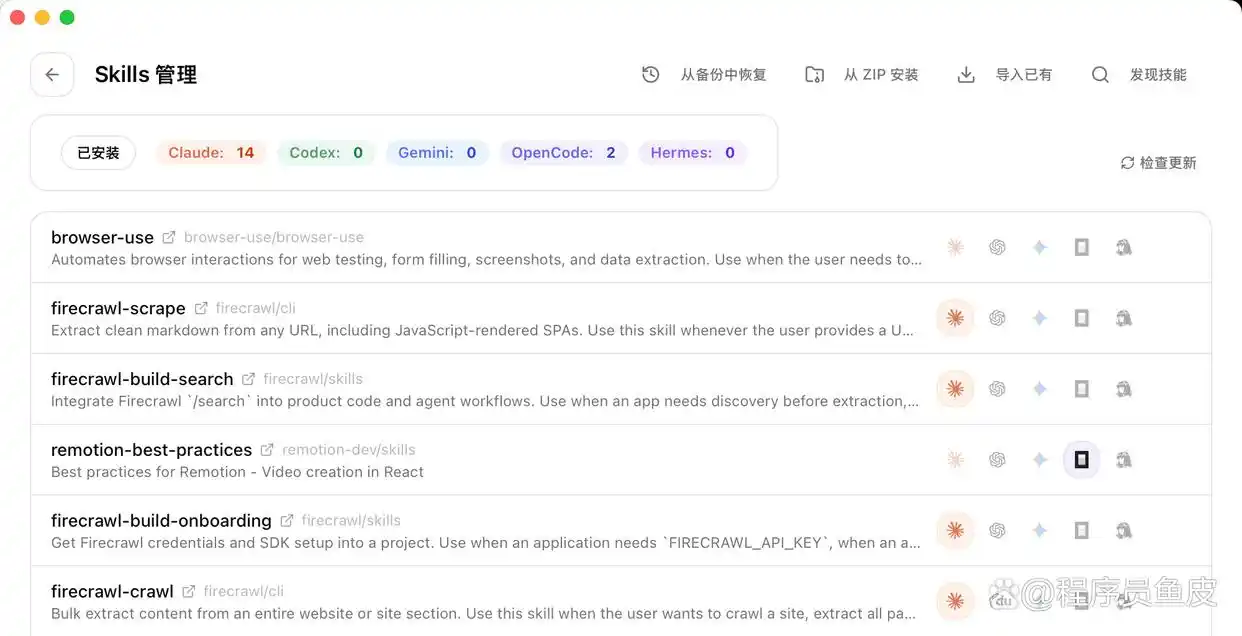The width and height of the screenshot is (1242, 636).
Task: Select the 已安装 installed tab
Action: tap(98, 153)
